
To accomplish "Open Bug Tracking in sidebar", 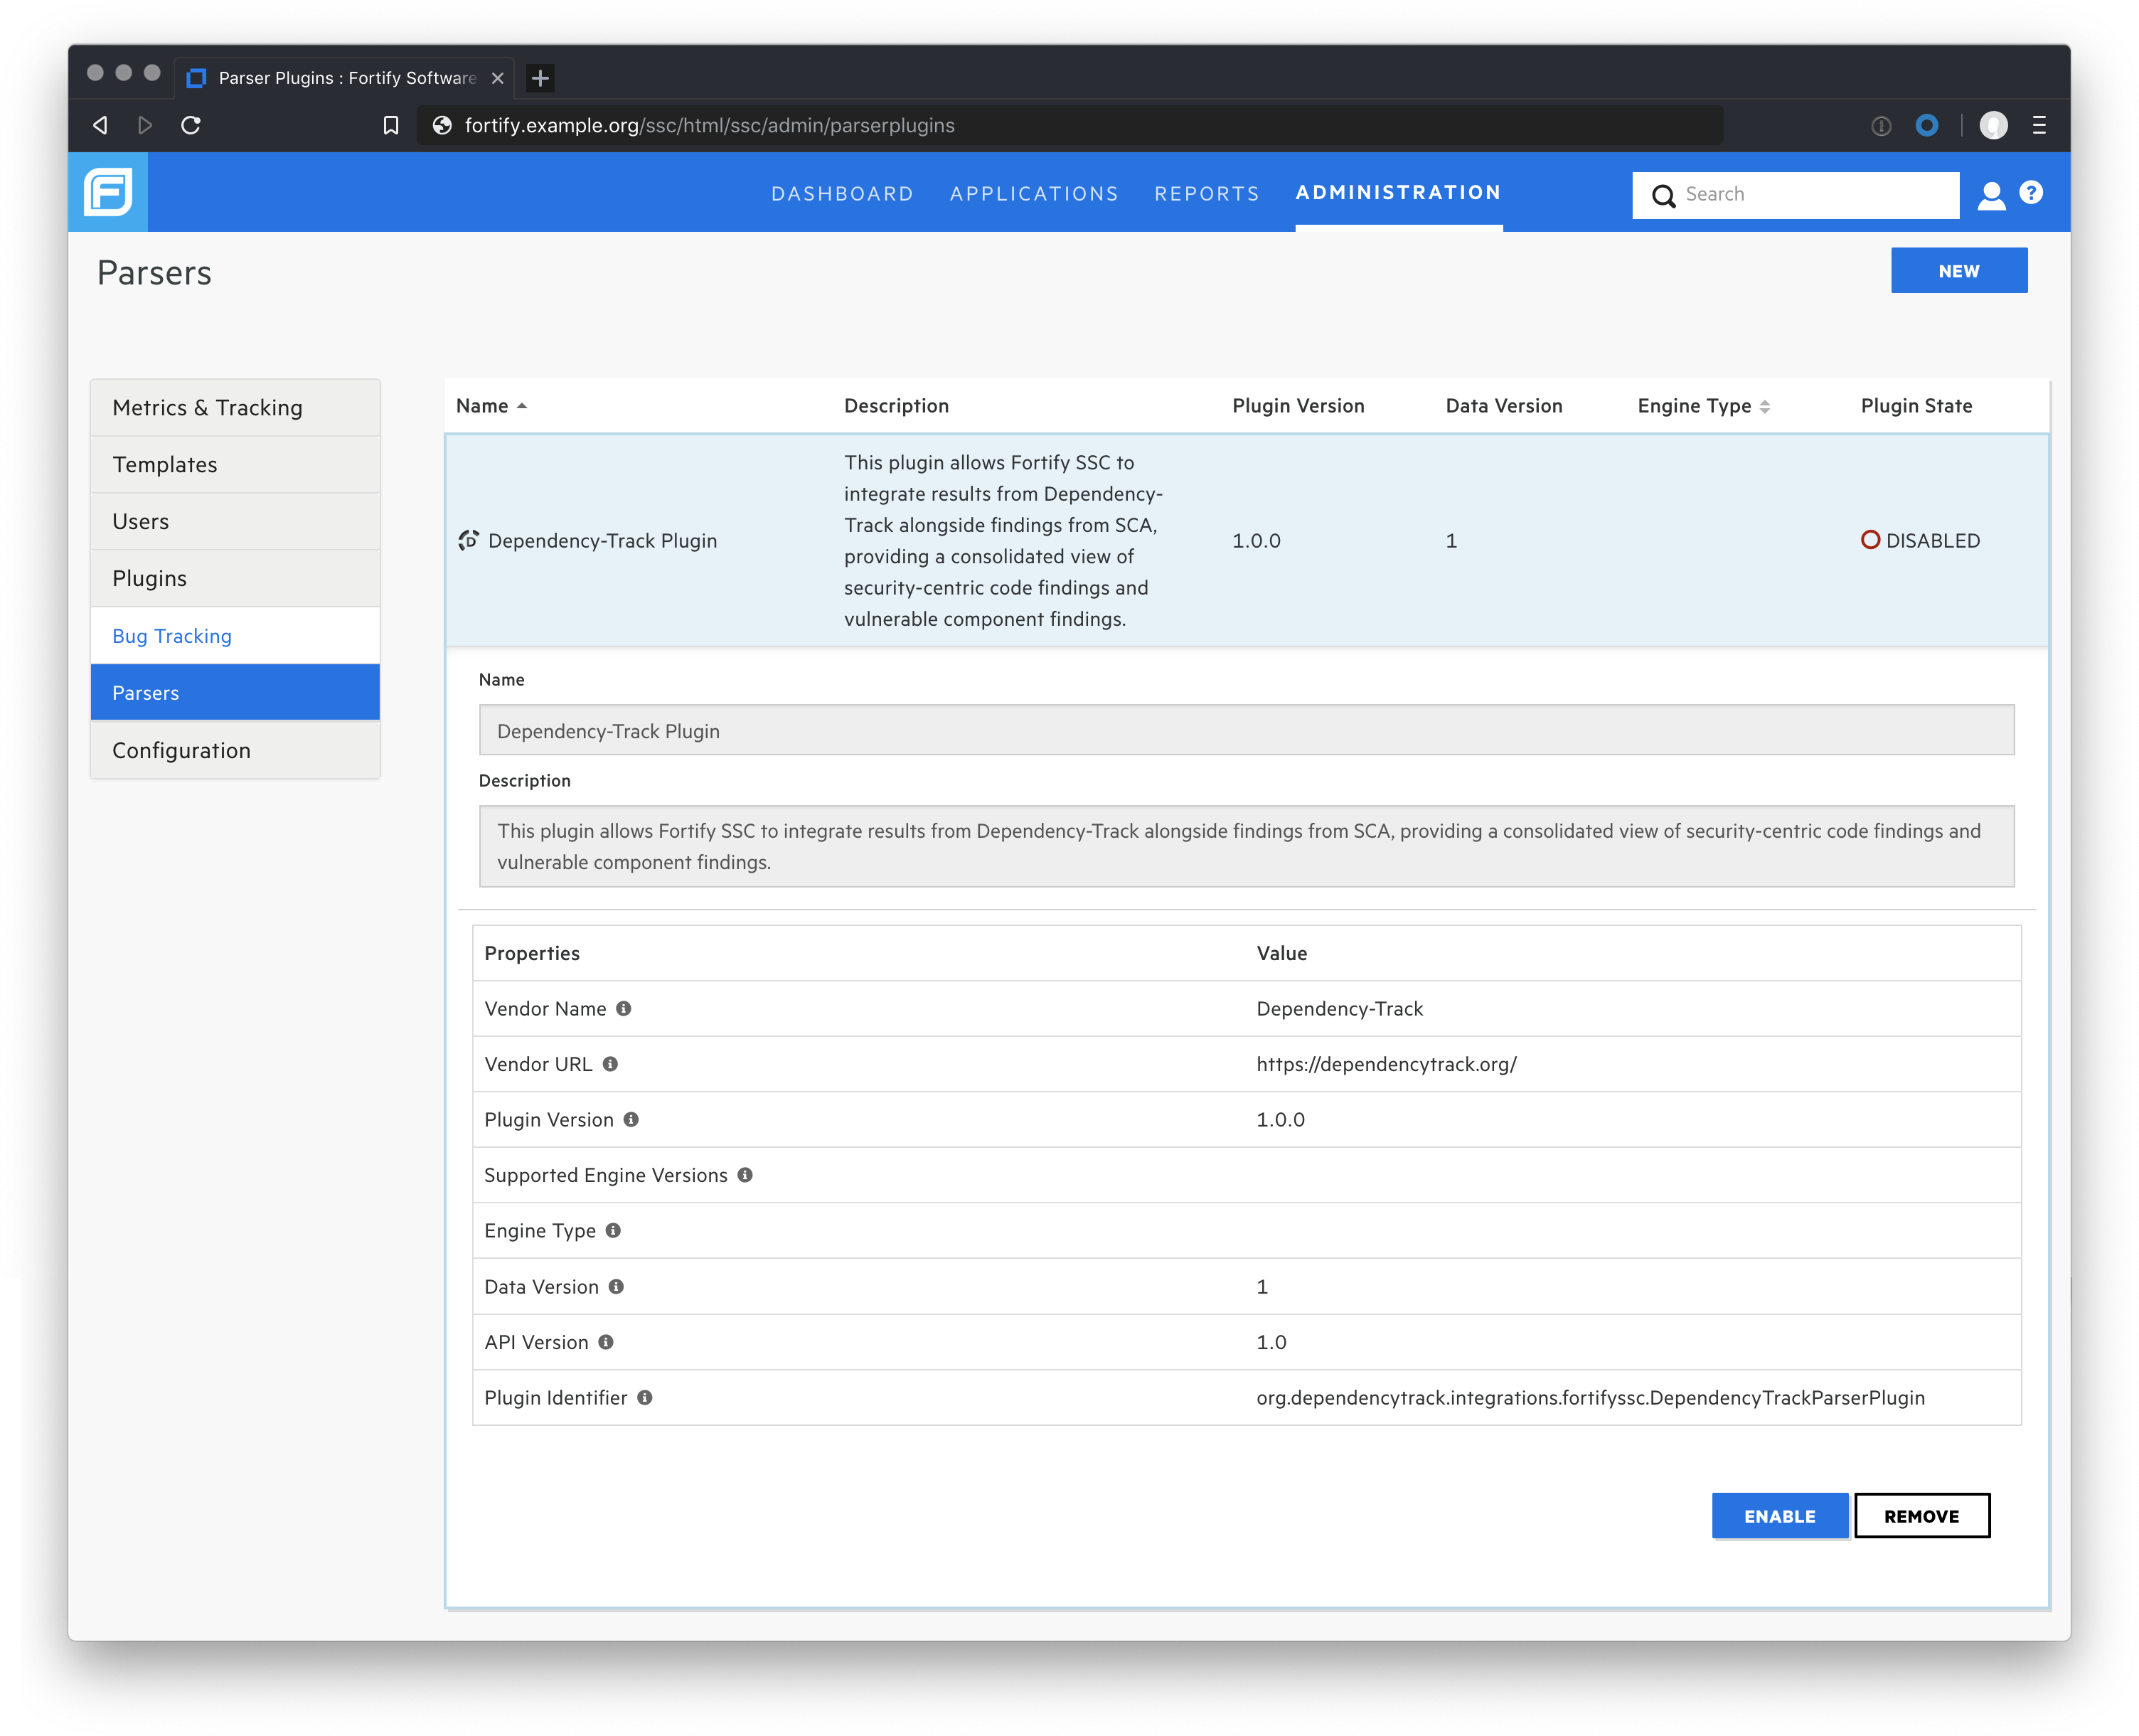I will [235, 636].
